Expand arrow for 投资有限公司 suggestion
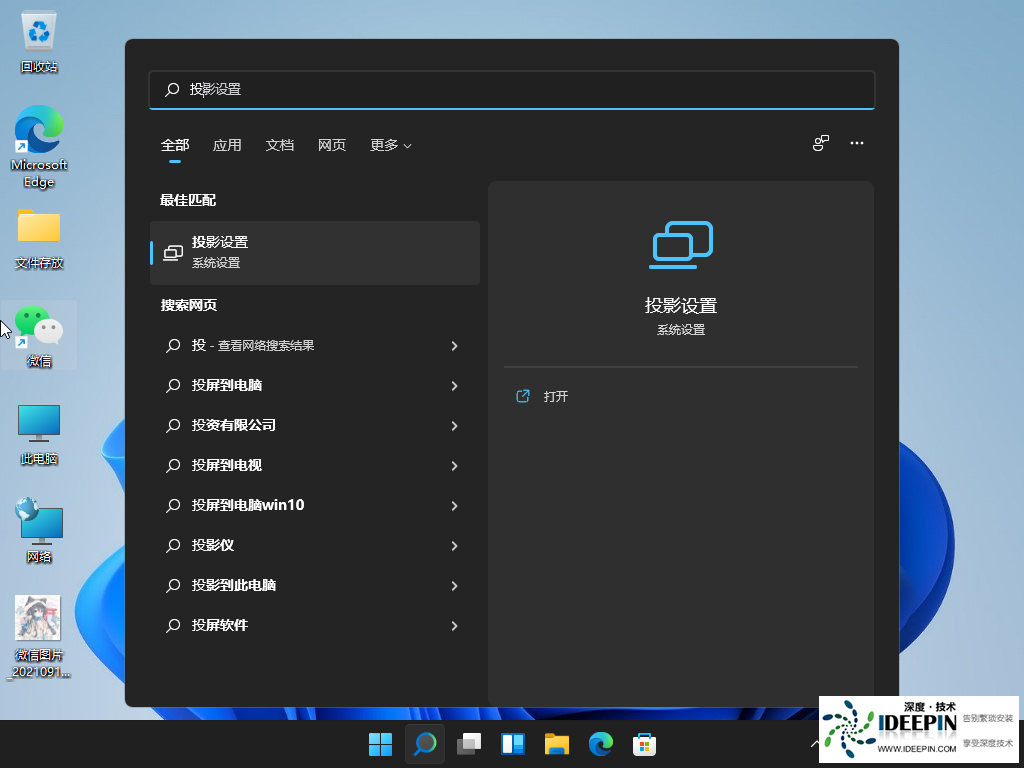The image size is (1024, 768). point(455,425)
